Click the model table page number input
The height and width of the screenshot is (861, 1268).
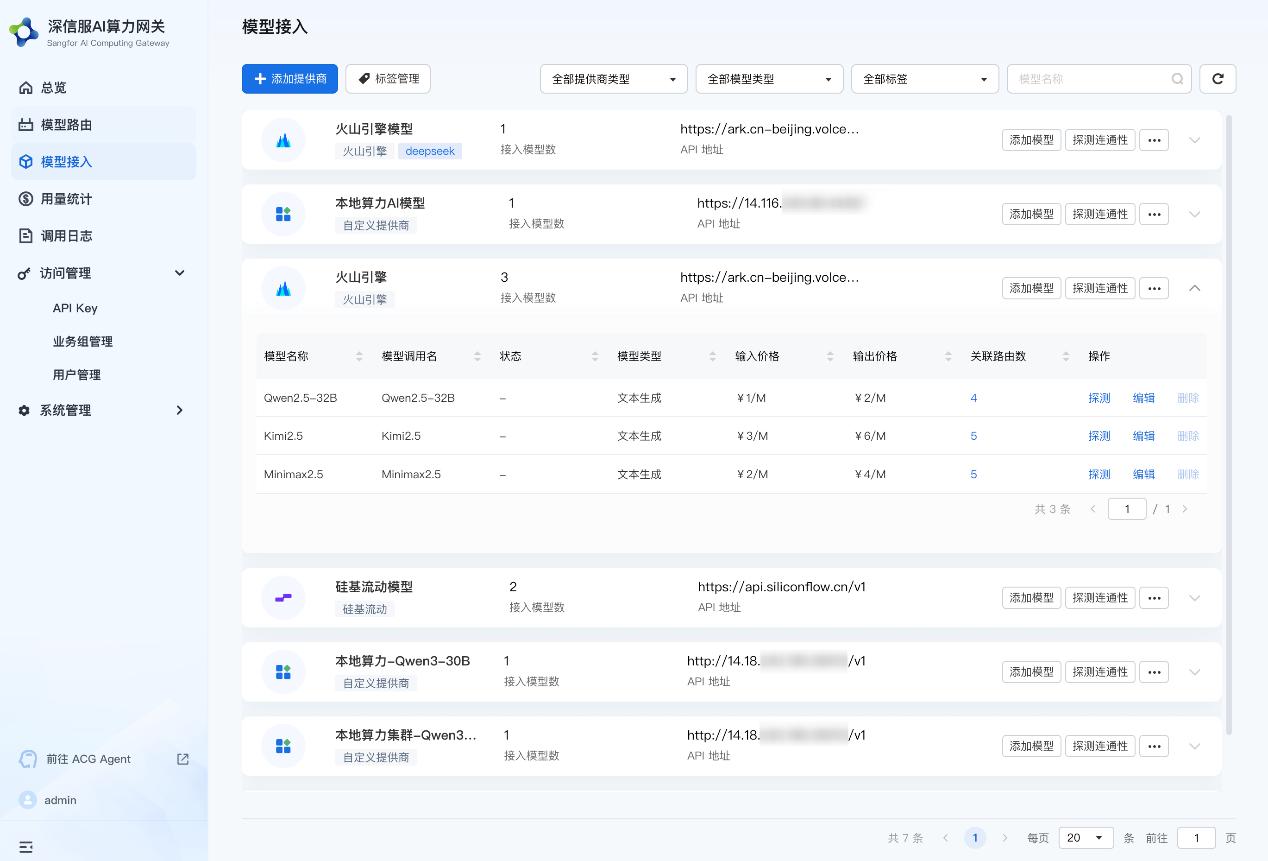(1127, 509)
